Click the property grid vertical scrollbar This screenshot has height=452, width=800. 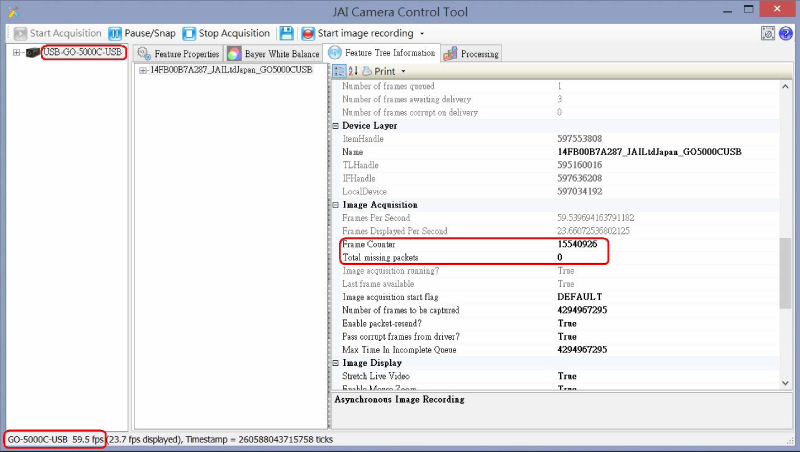(786, 271)
